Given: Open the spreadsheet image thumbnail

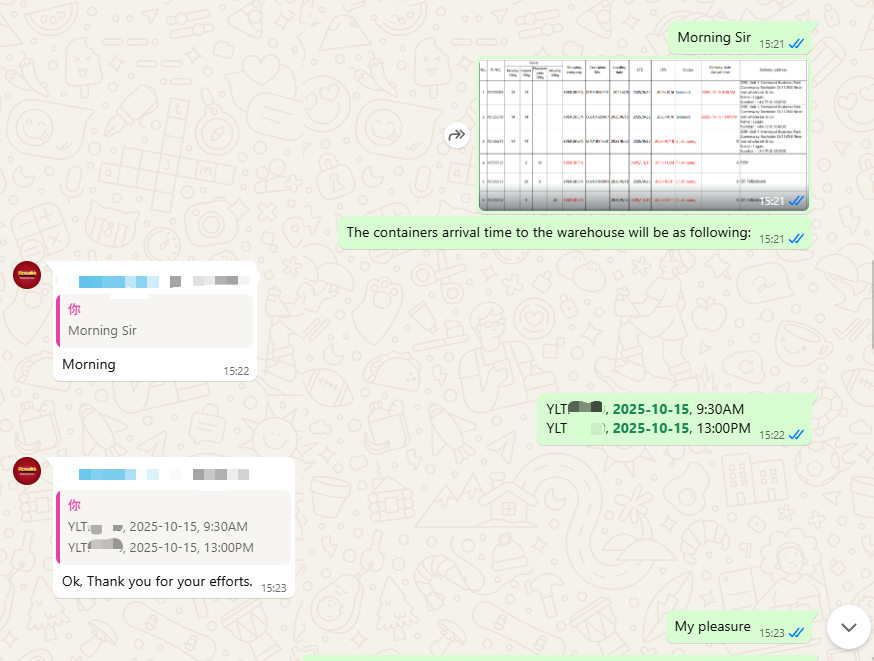Looking at the screenshot, I should coord(643,132).
